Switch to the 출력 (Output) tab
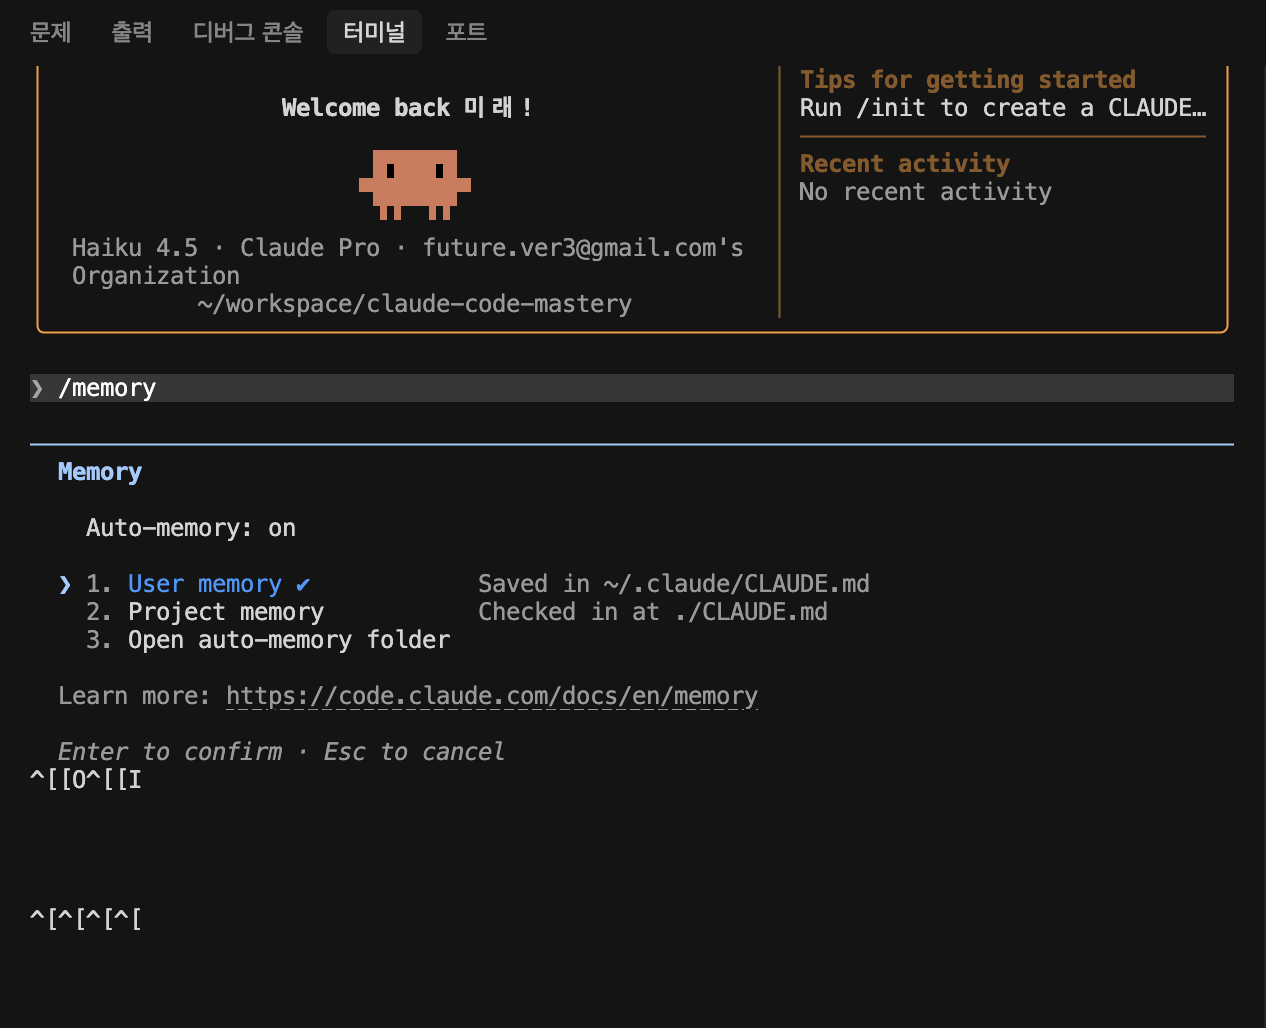The width and height of the screenshot is (1266, 1028). (132, 32)
